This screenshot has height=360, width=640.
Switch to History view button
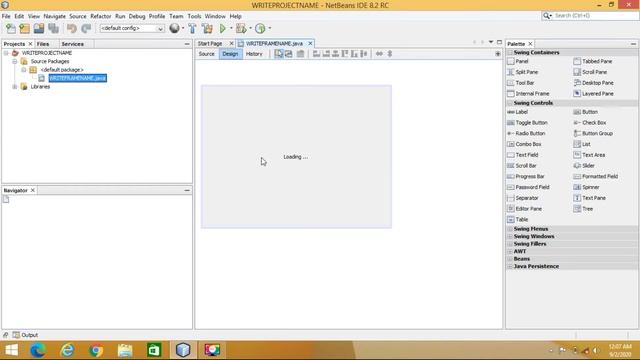pyautogui.click(x=254, y=54)
